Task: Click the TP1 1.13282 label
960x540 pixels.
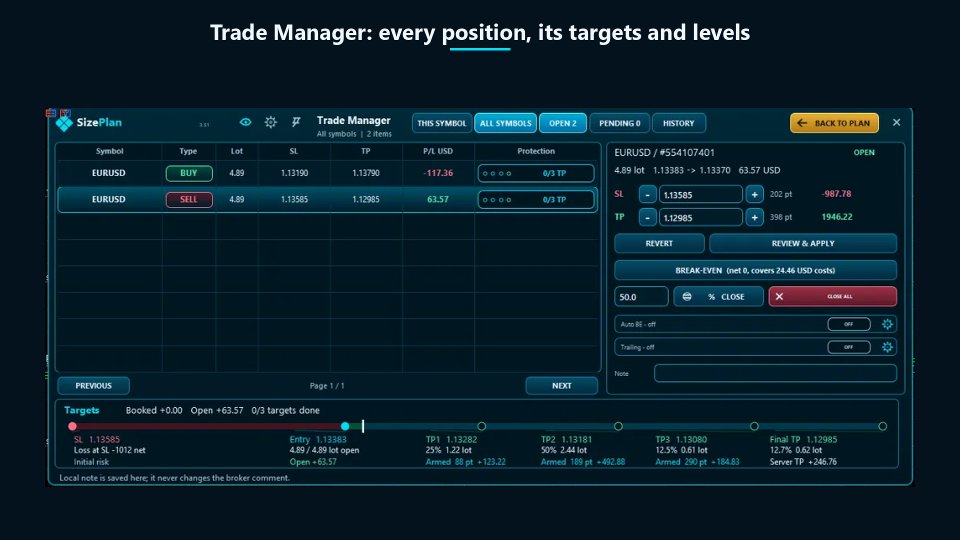Action: point(451,440)
